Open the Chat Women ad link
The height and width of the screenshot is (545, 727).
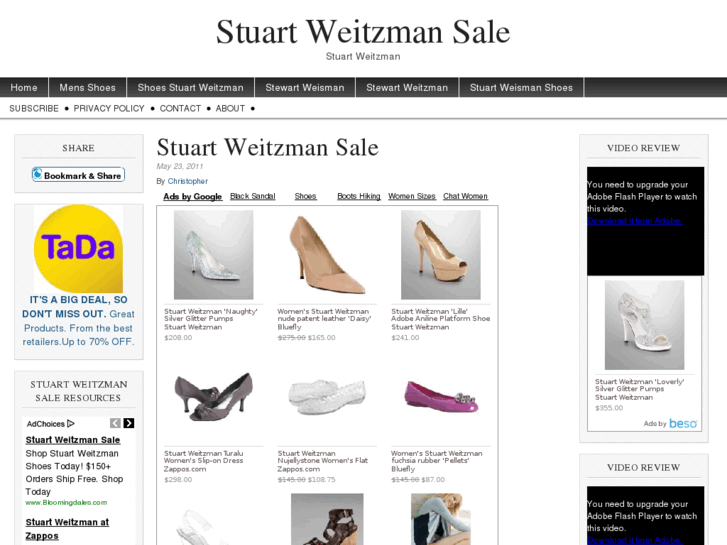465,196
